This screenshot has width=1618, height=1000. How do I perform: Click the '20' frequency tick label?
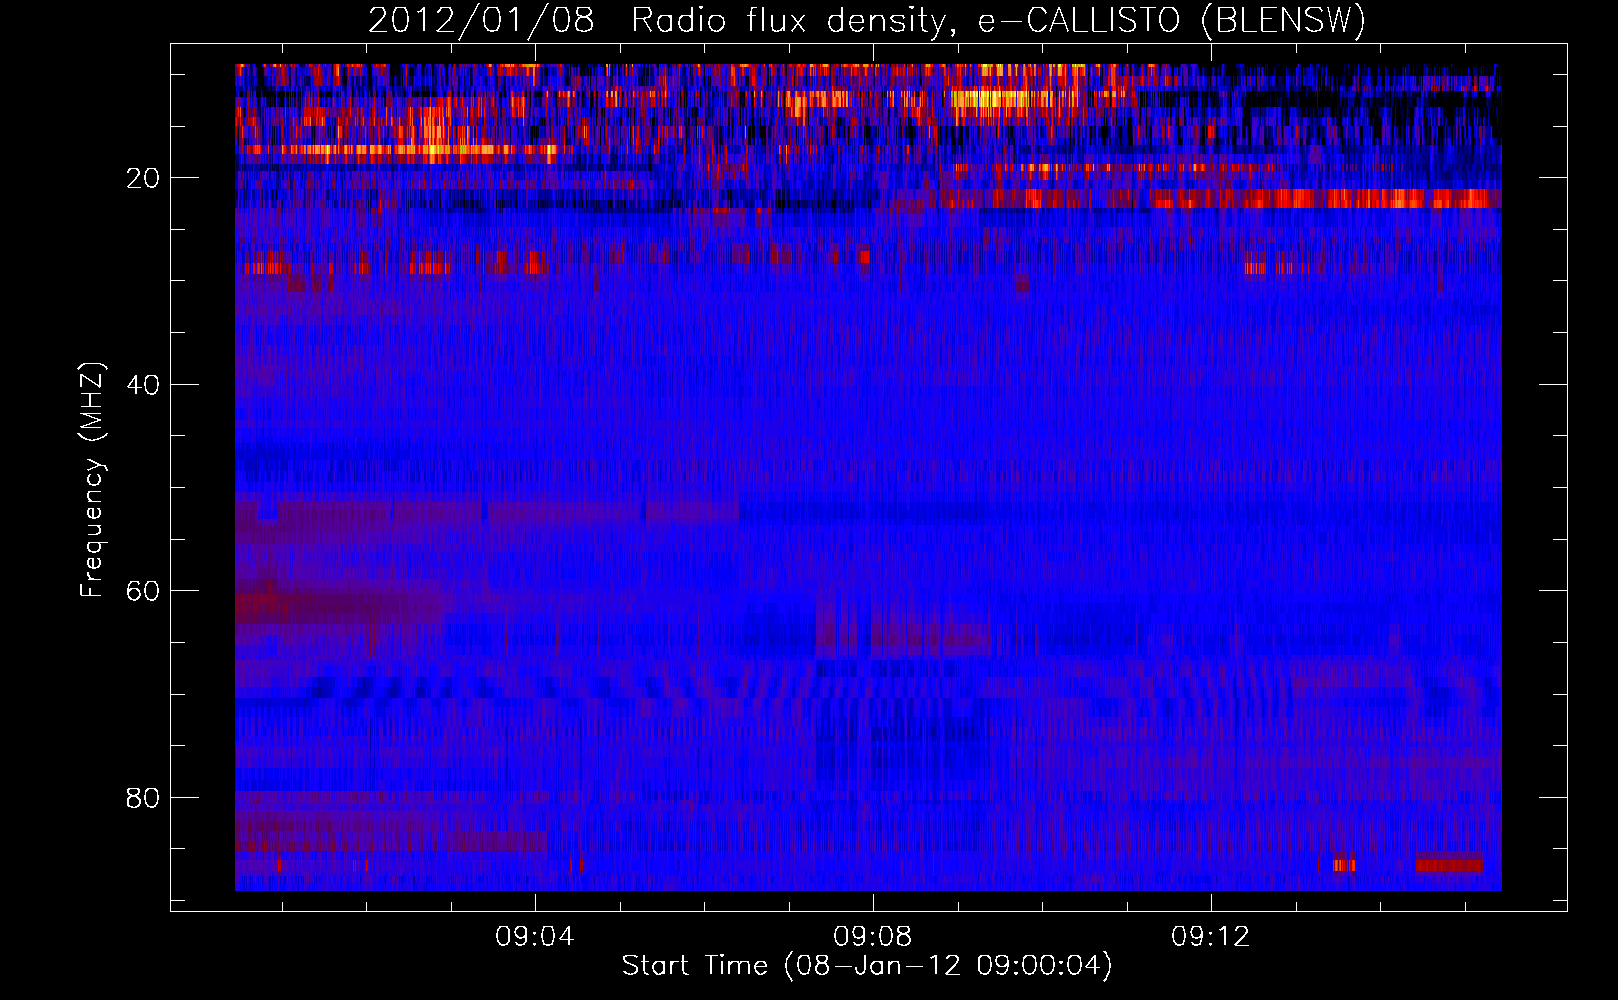143,178
